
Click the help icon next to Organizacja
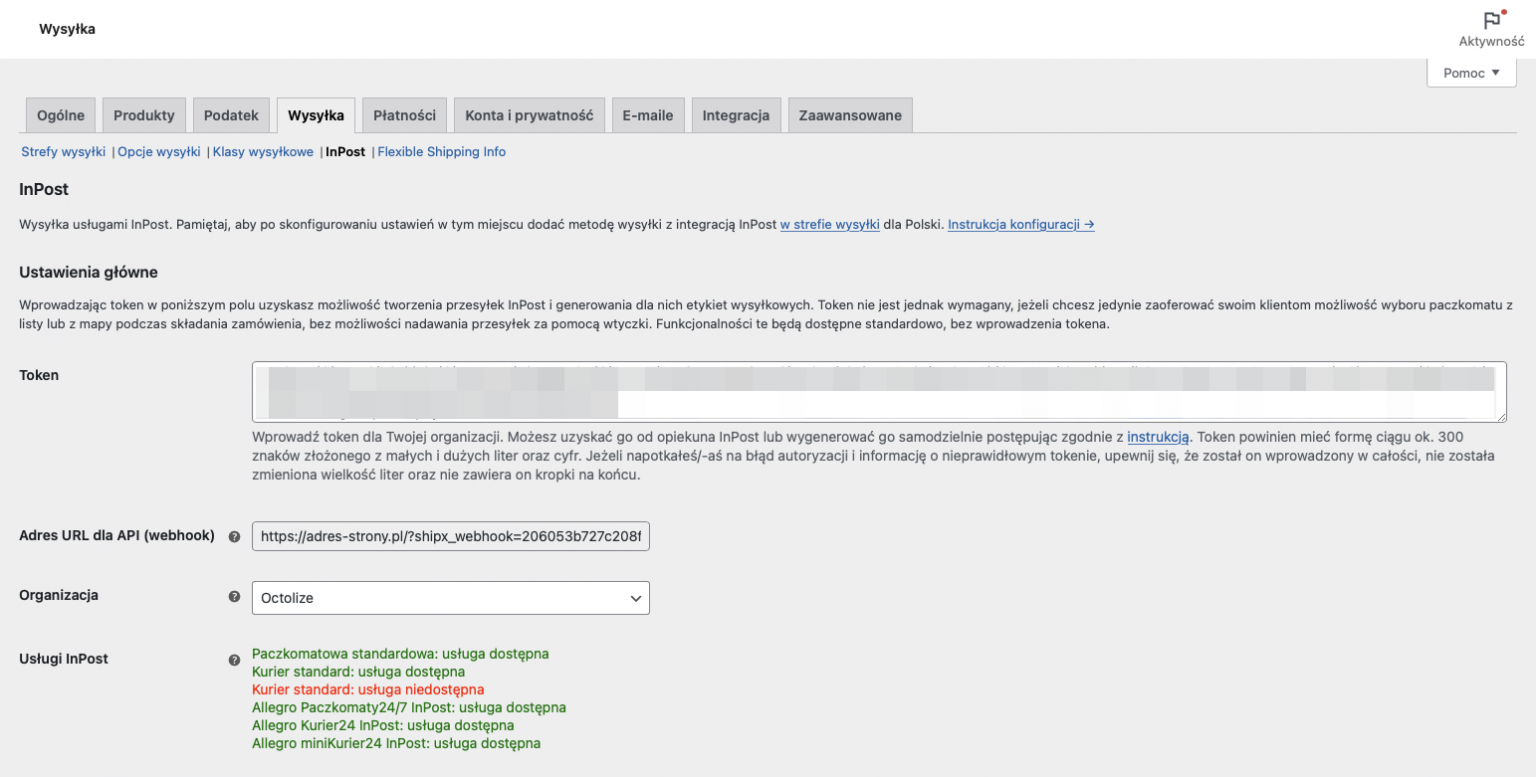235,596
